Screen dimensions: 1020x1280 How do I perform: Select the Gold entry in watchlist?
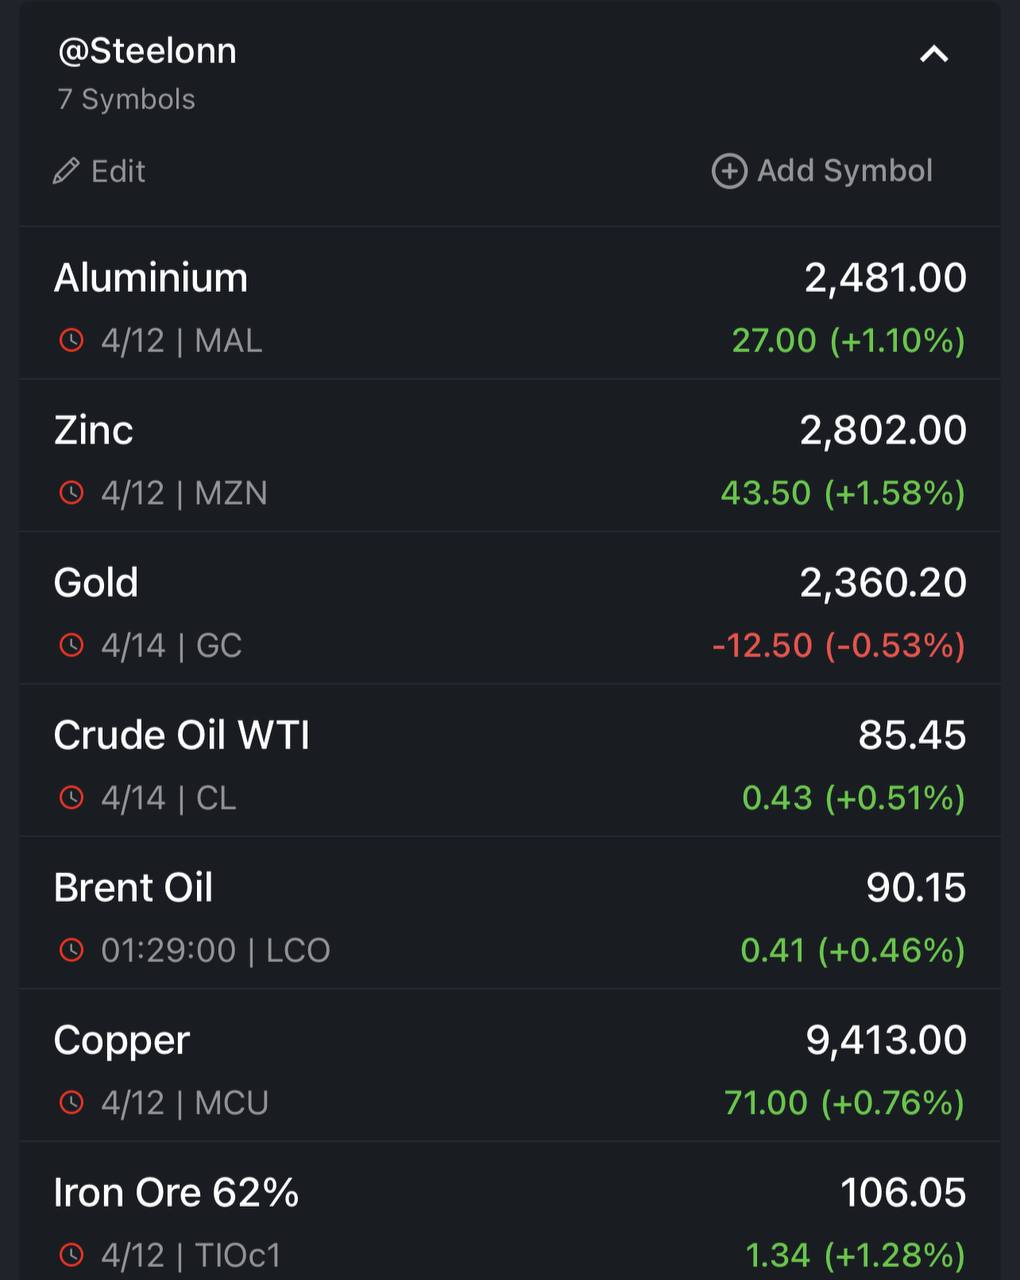point(510,608)
